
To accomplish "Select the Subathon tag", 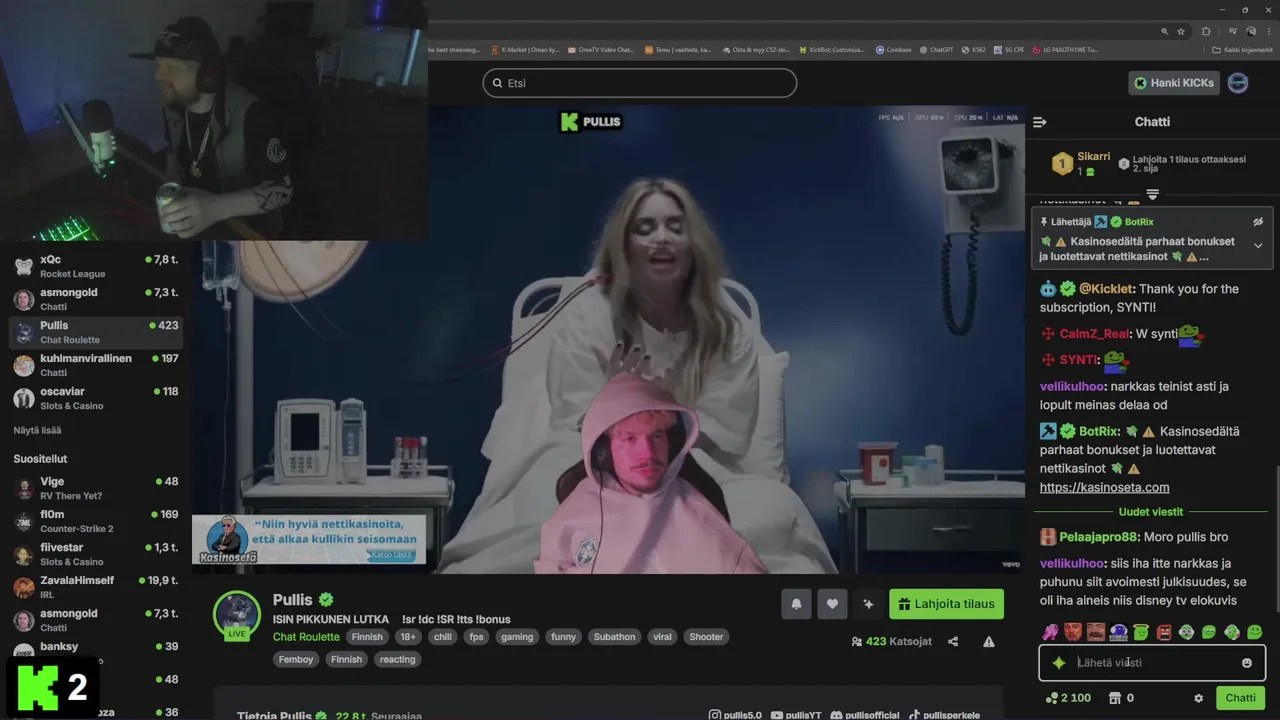I will pos(614,637).
